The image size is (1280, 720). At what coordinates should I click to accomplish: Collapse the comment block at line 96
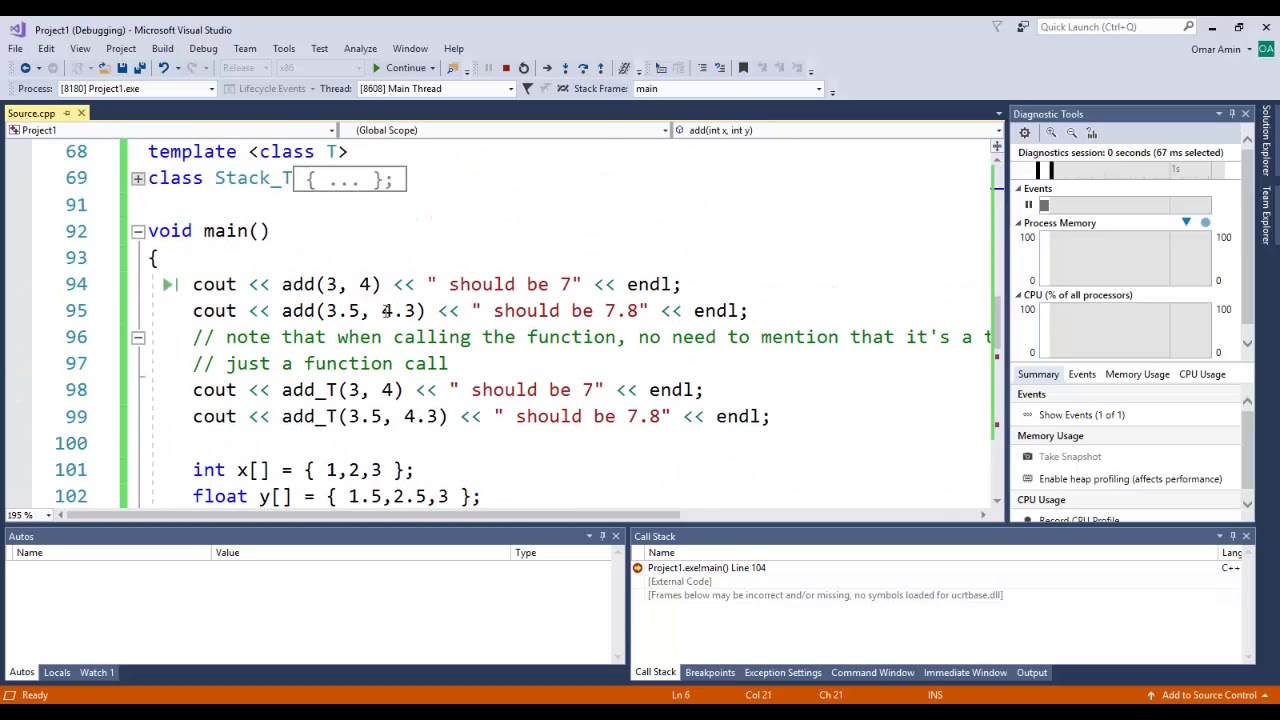138,338
